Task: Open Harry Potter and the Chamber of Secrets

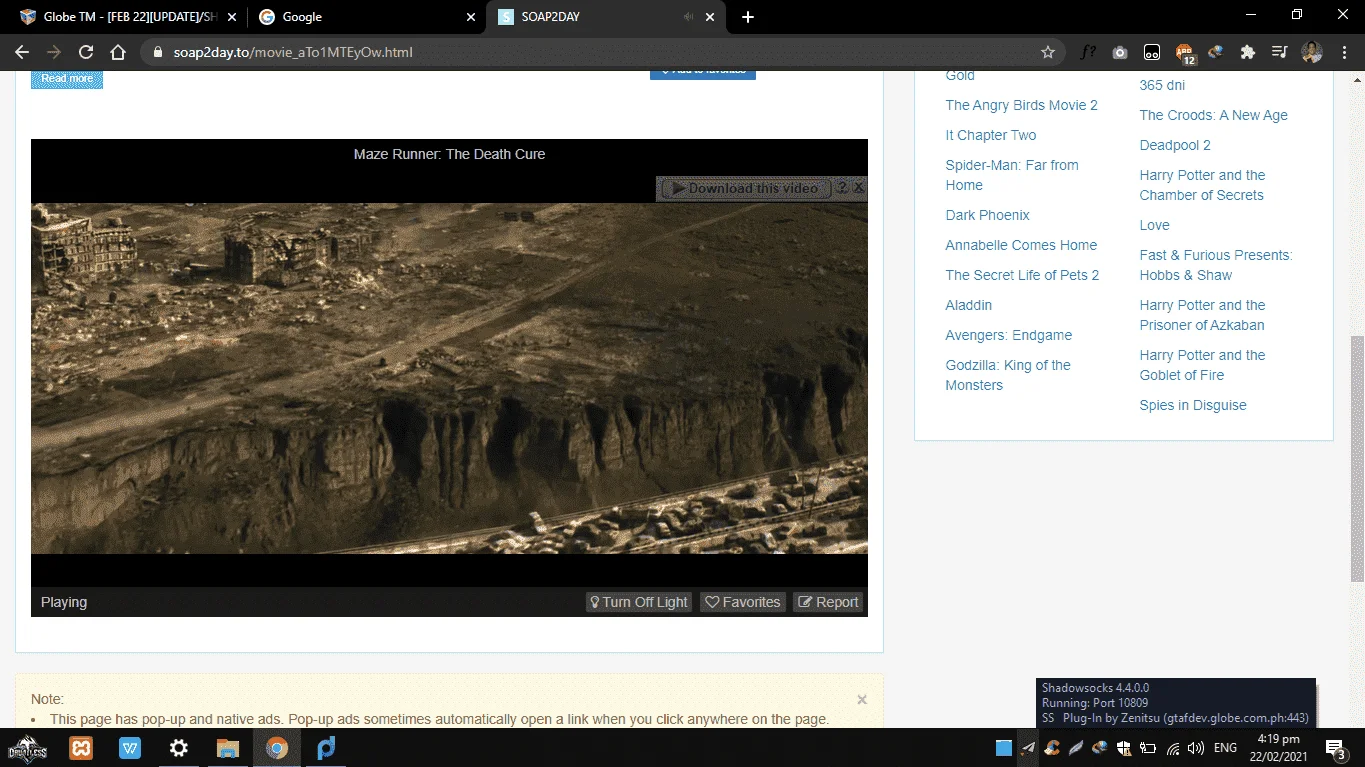Action: point(1202,185)
